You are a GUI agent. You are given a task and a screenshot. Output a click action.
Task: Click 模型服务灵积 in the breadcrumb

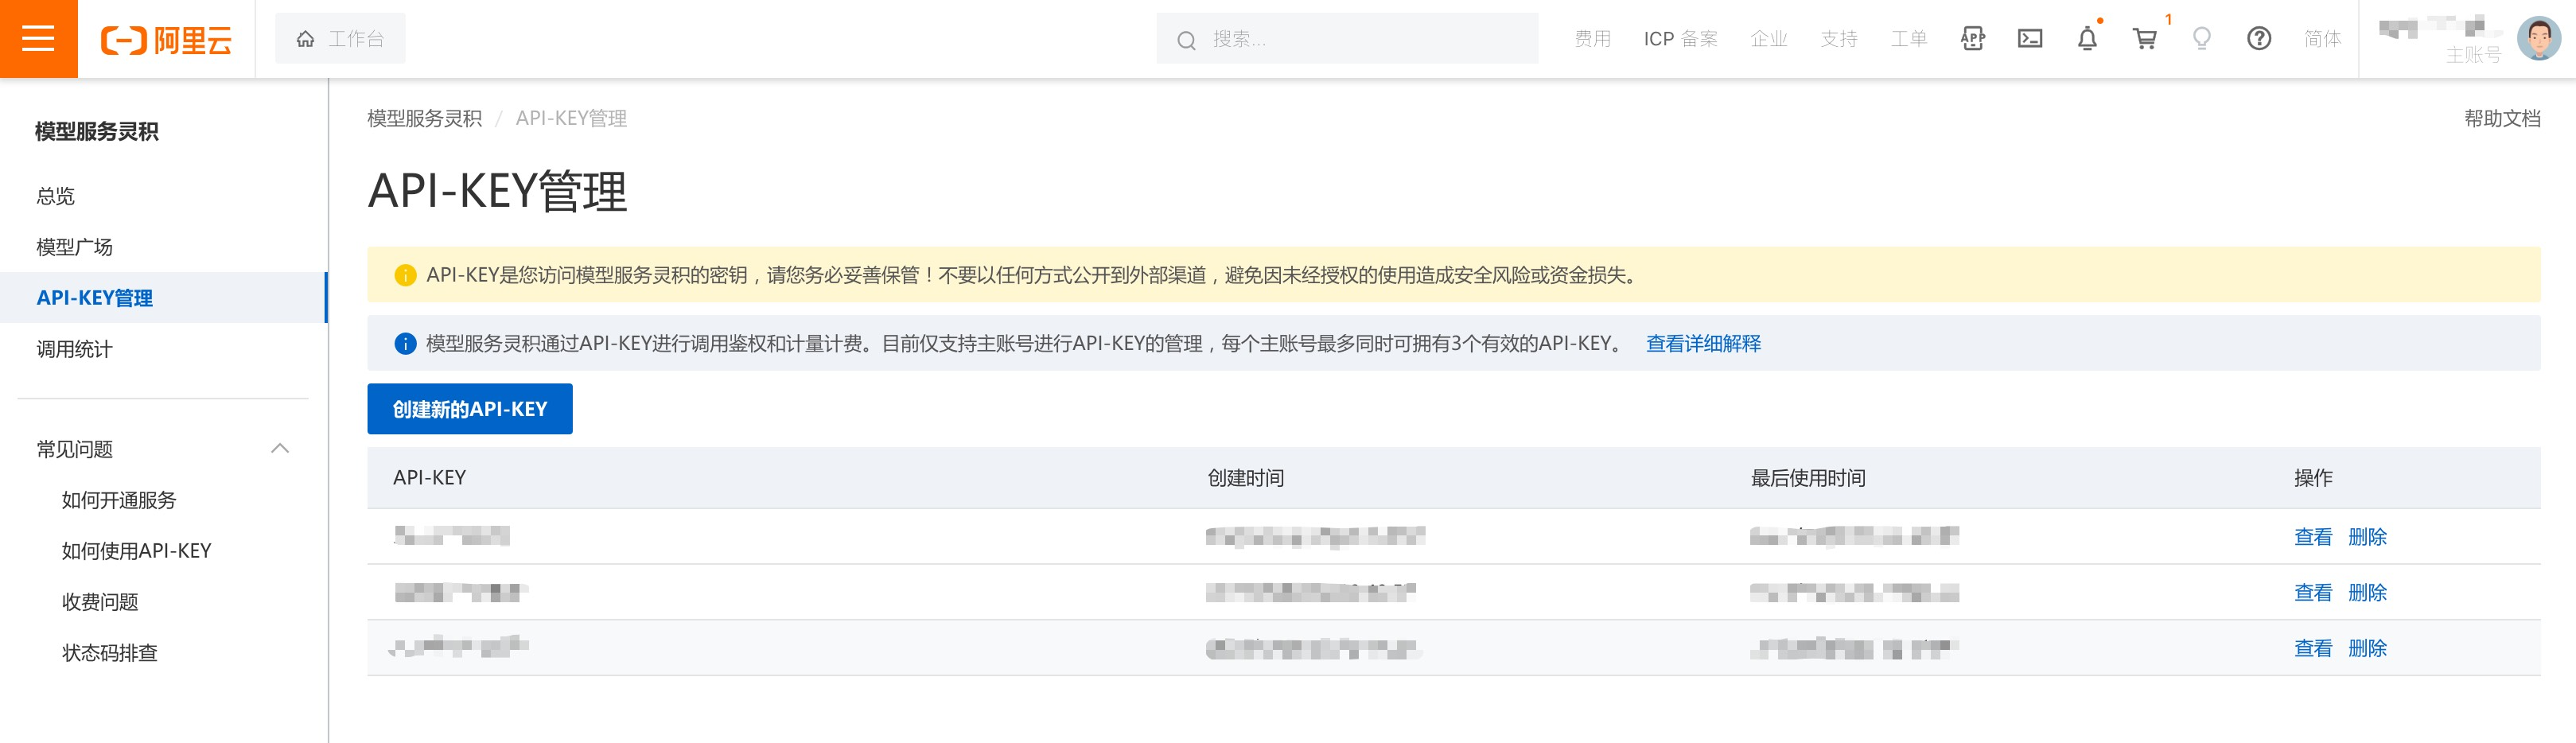click(x=424, y=118)
